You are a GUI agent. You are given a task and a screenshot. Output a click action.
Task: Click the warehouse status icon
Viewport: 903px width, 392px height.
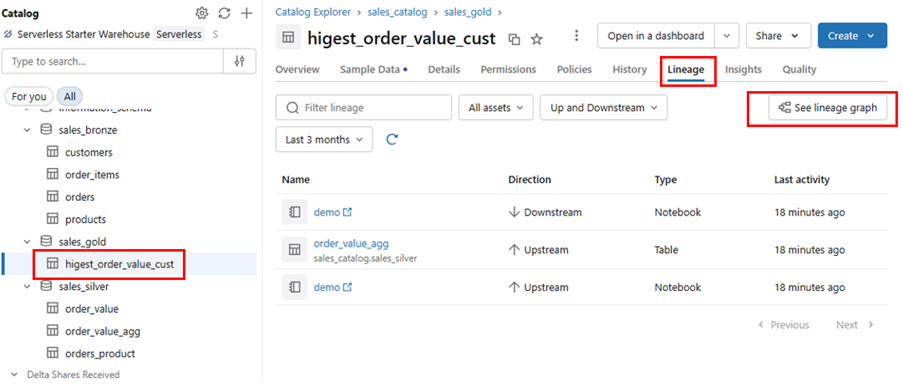tap(7, 35)
